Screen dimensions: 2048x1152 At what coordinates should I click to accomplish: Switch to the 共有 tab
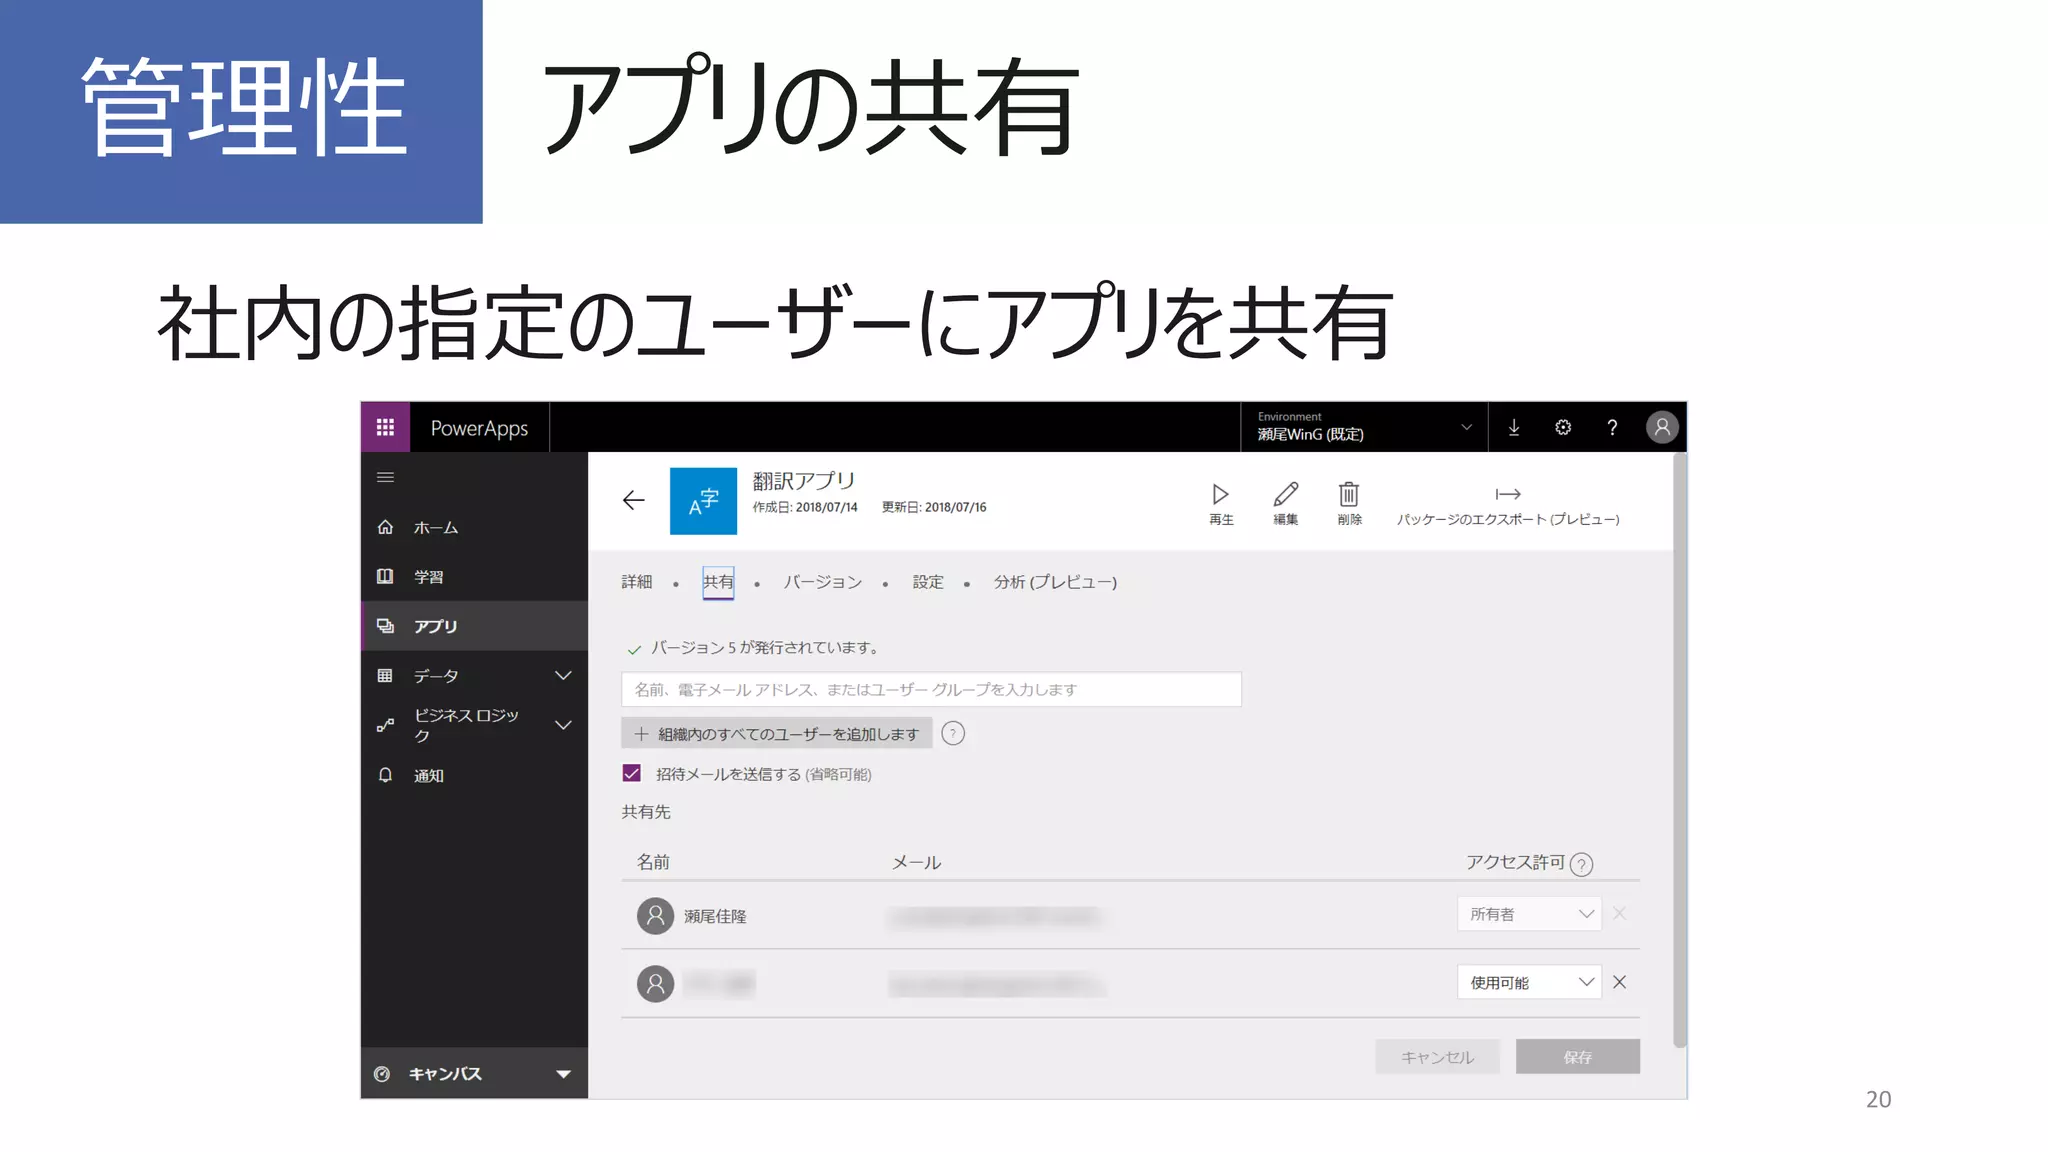[x=718, y=582]
